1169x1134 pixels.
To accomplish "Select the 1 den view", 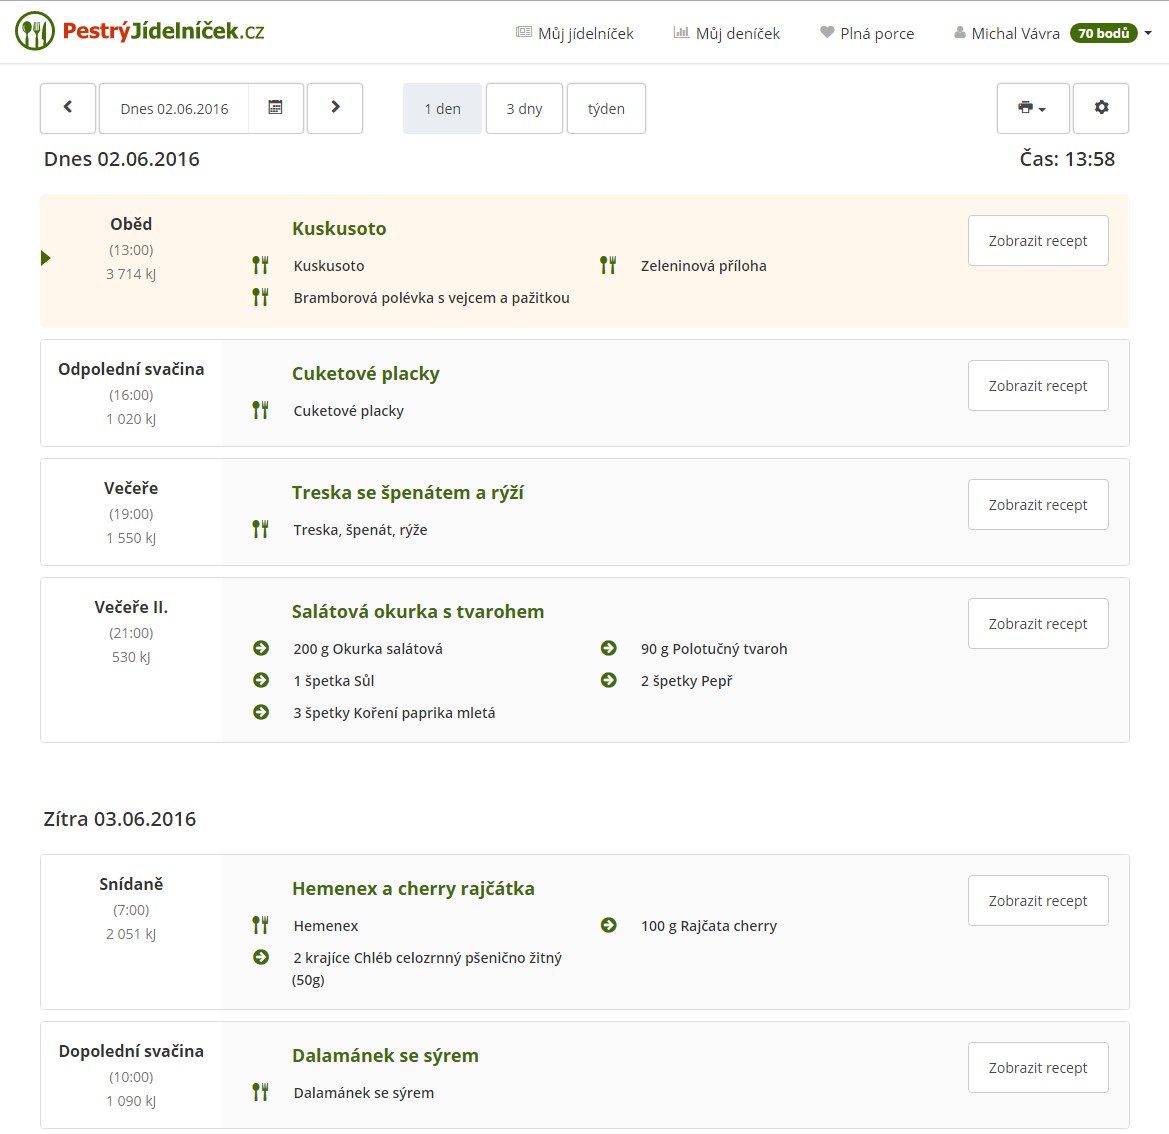I will [442, 108].
